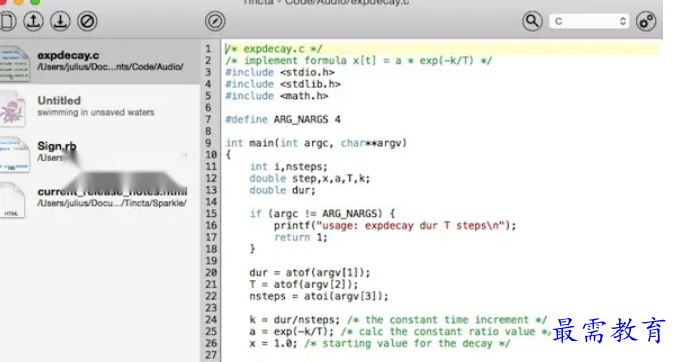Select Sign.rb in the file sidebar
This screenshot has height=362, width=674.
(x=100, y=152)
